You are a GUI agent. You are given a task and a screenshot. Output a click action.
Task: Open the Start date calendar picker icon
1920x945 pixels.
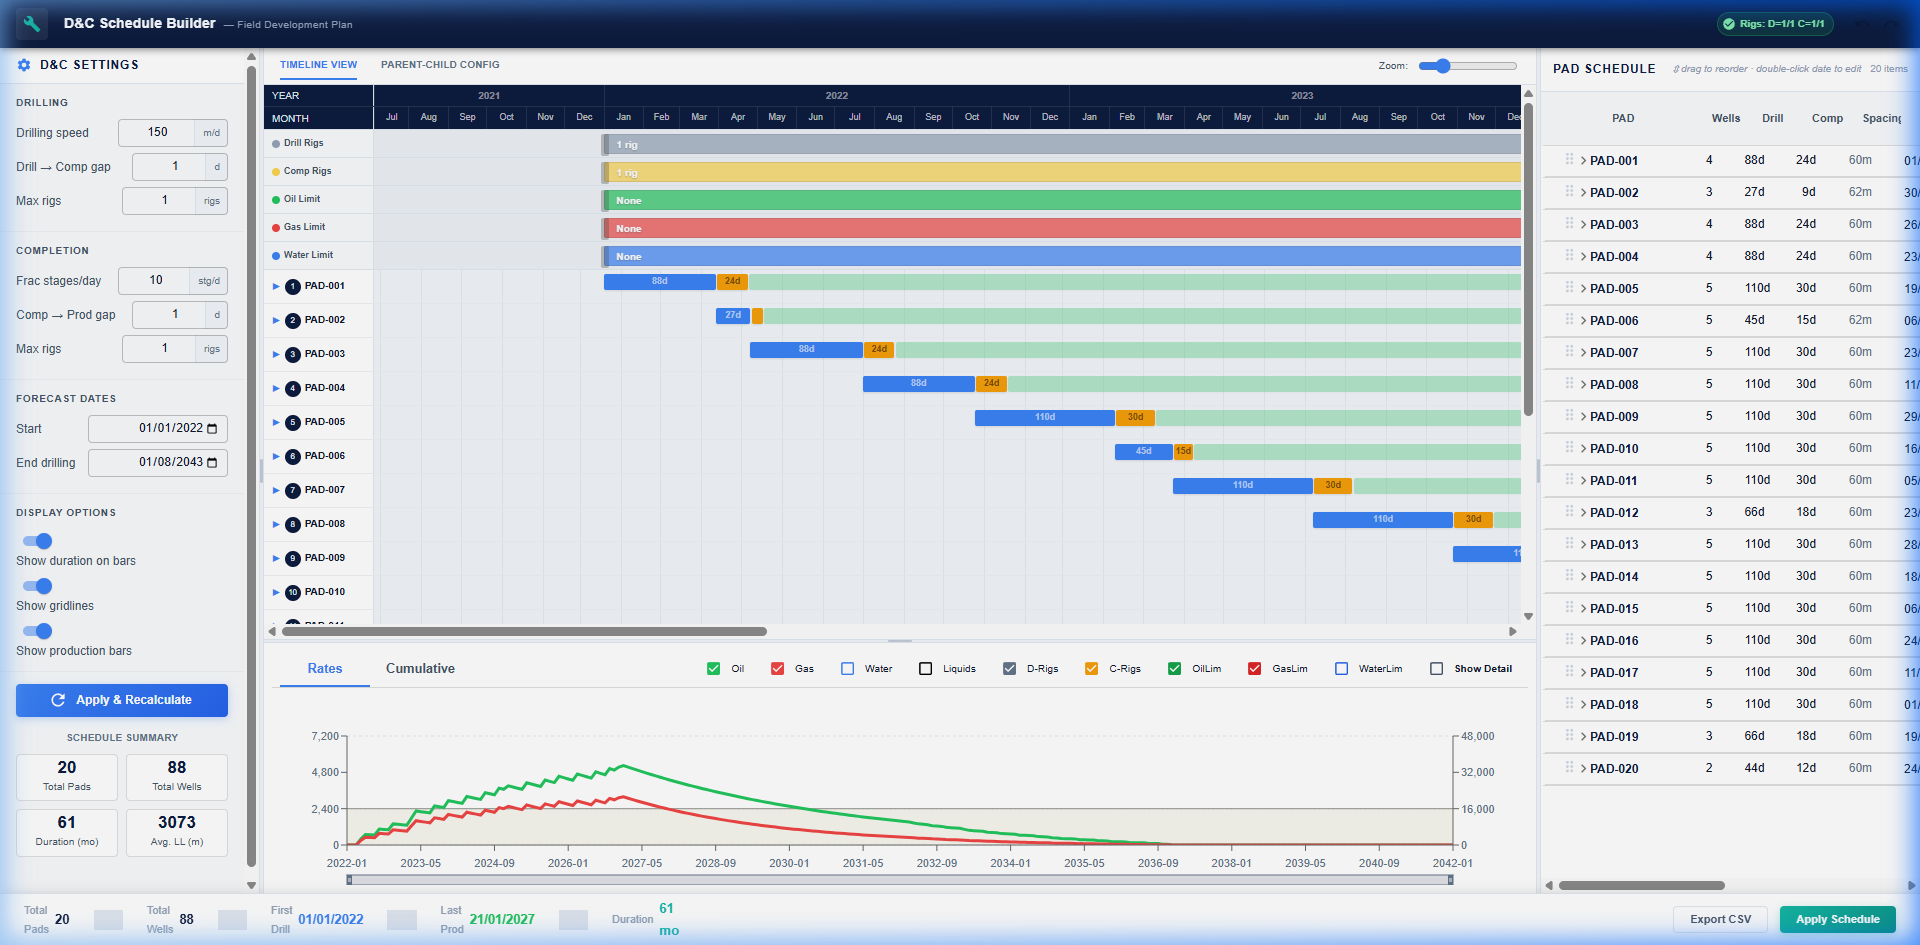point(212,429)
